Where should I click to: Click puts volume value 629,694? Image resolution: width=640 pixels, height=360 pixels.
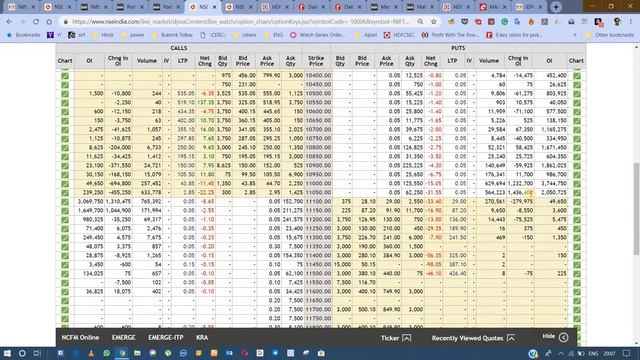coord(494,184)
